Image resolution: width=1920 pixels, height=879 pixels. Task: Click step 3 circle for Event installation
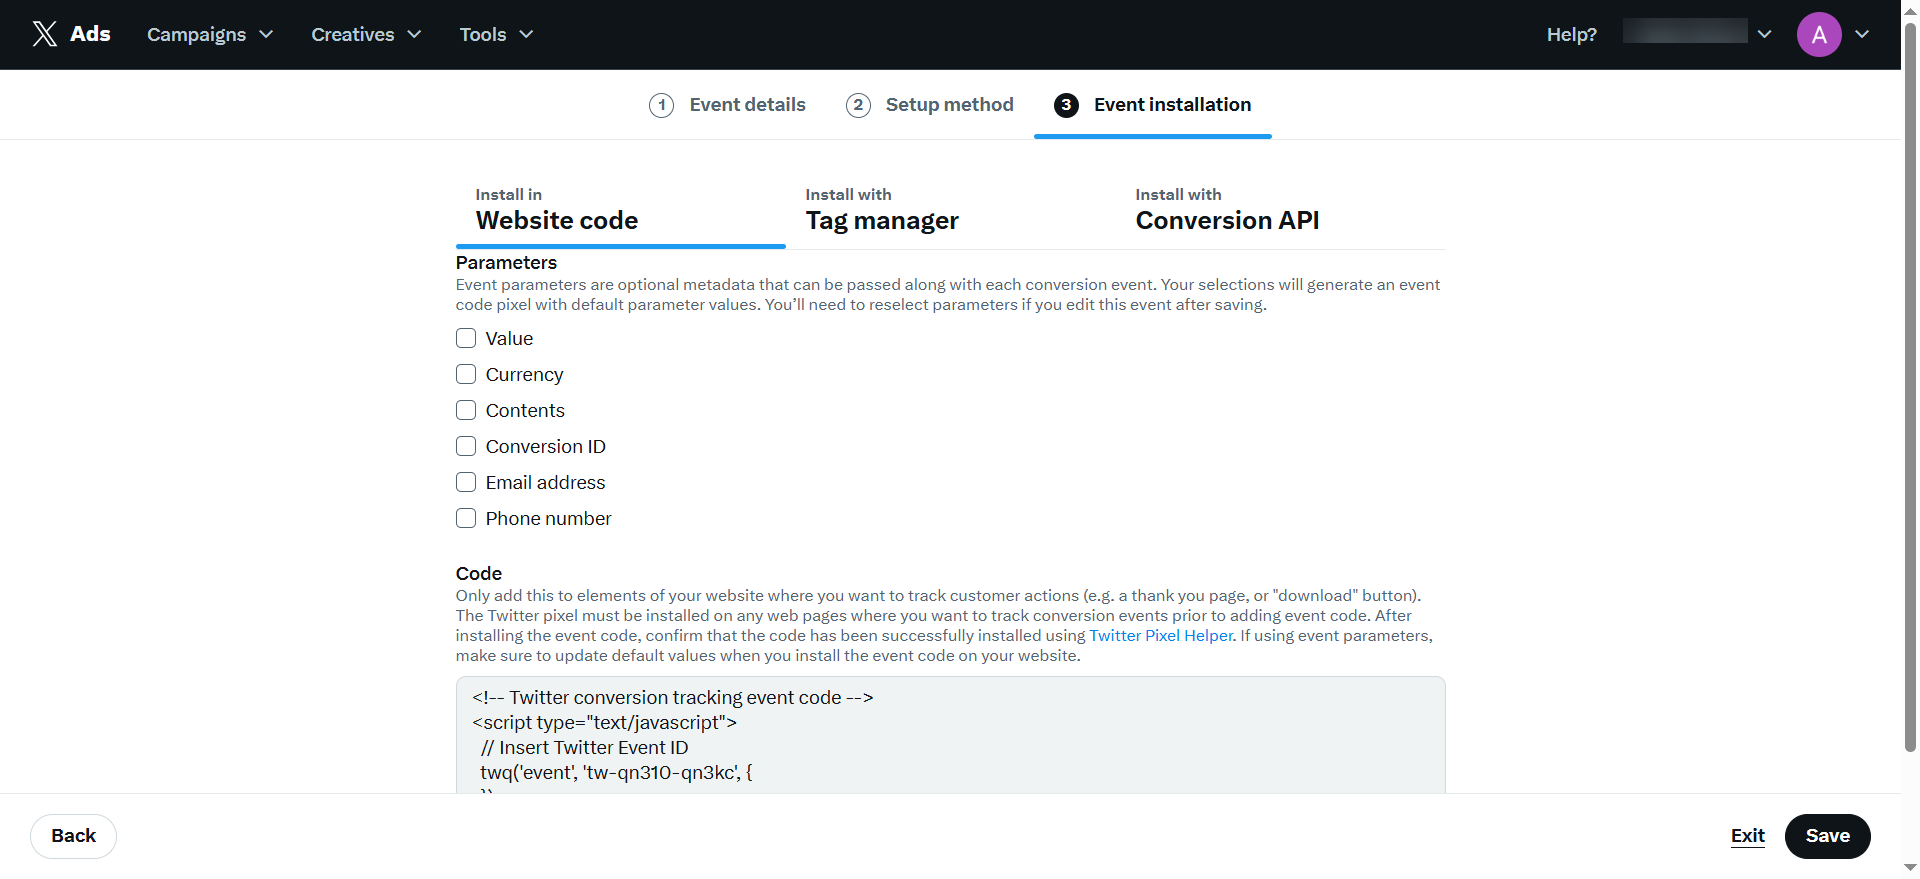1066,105
